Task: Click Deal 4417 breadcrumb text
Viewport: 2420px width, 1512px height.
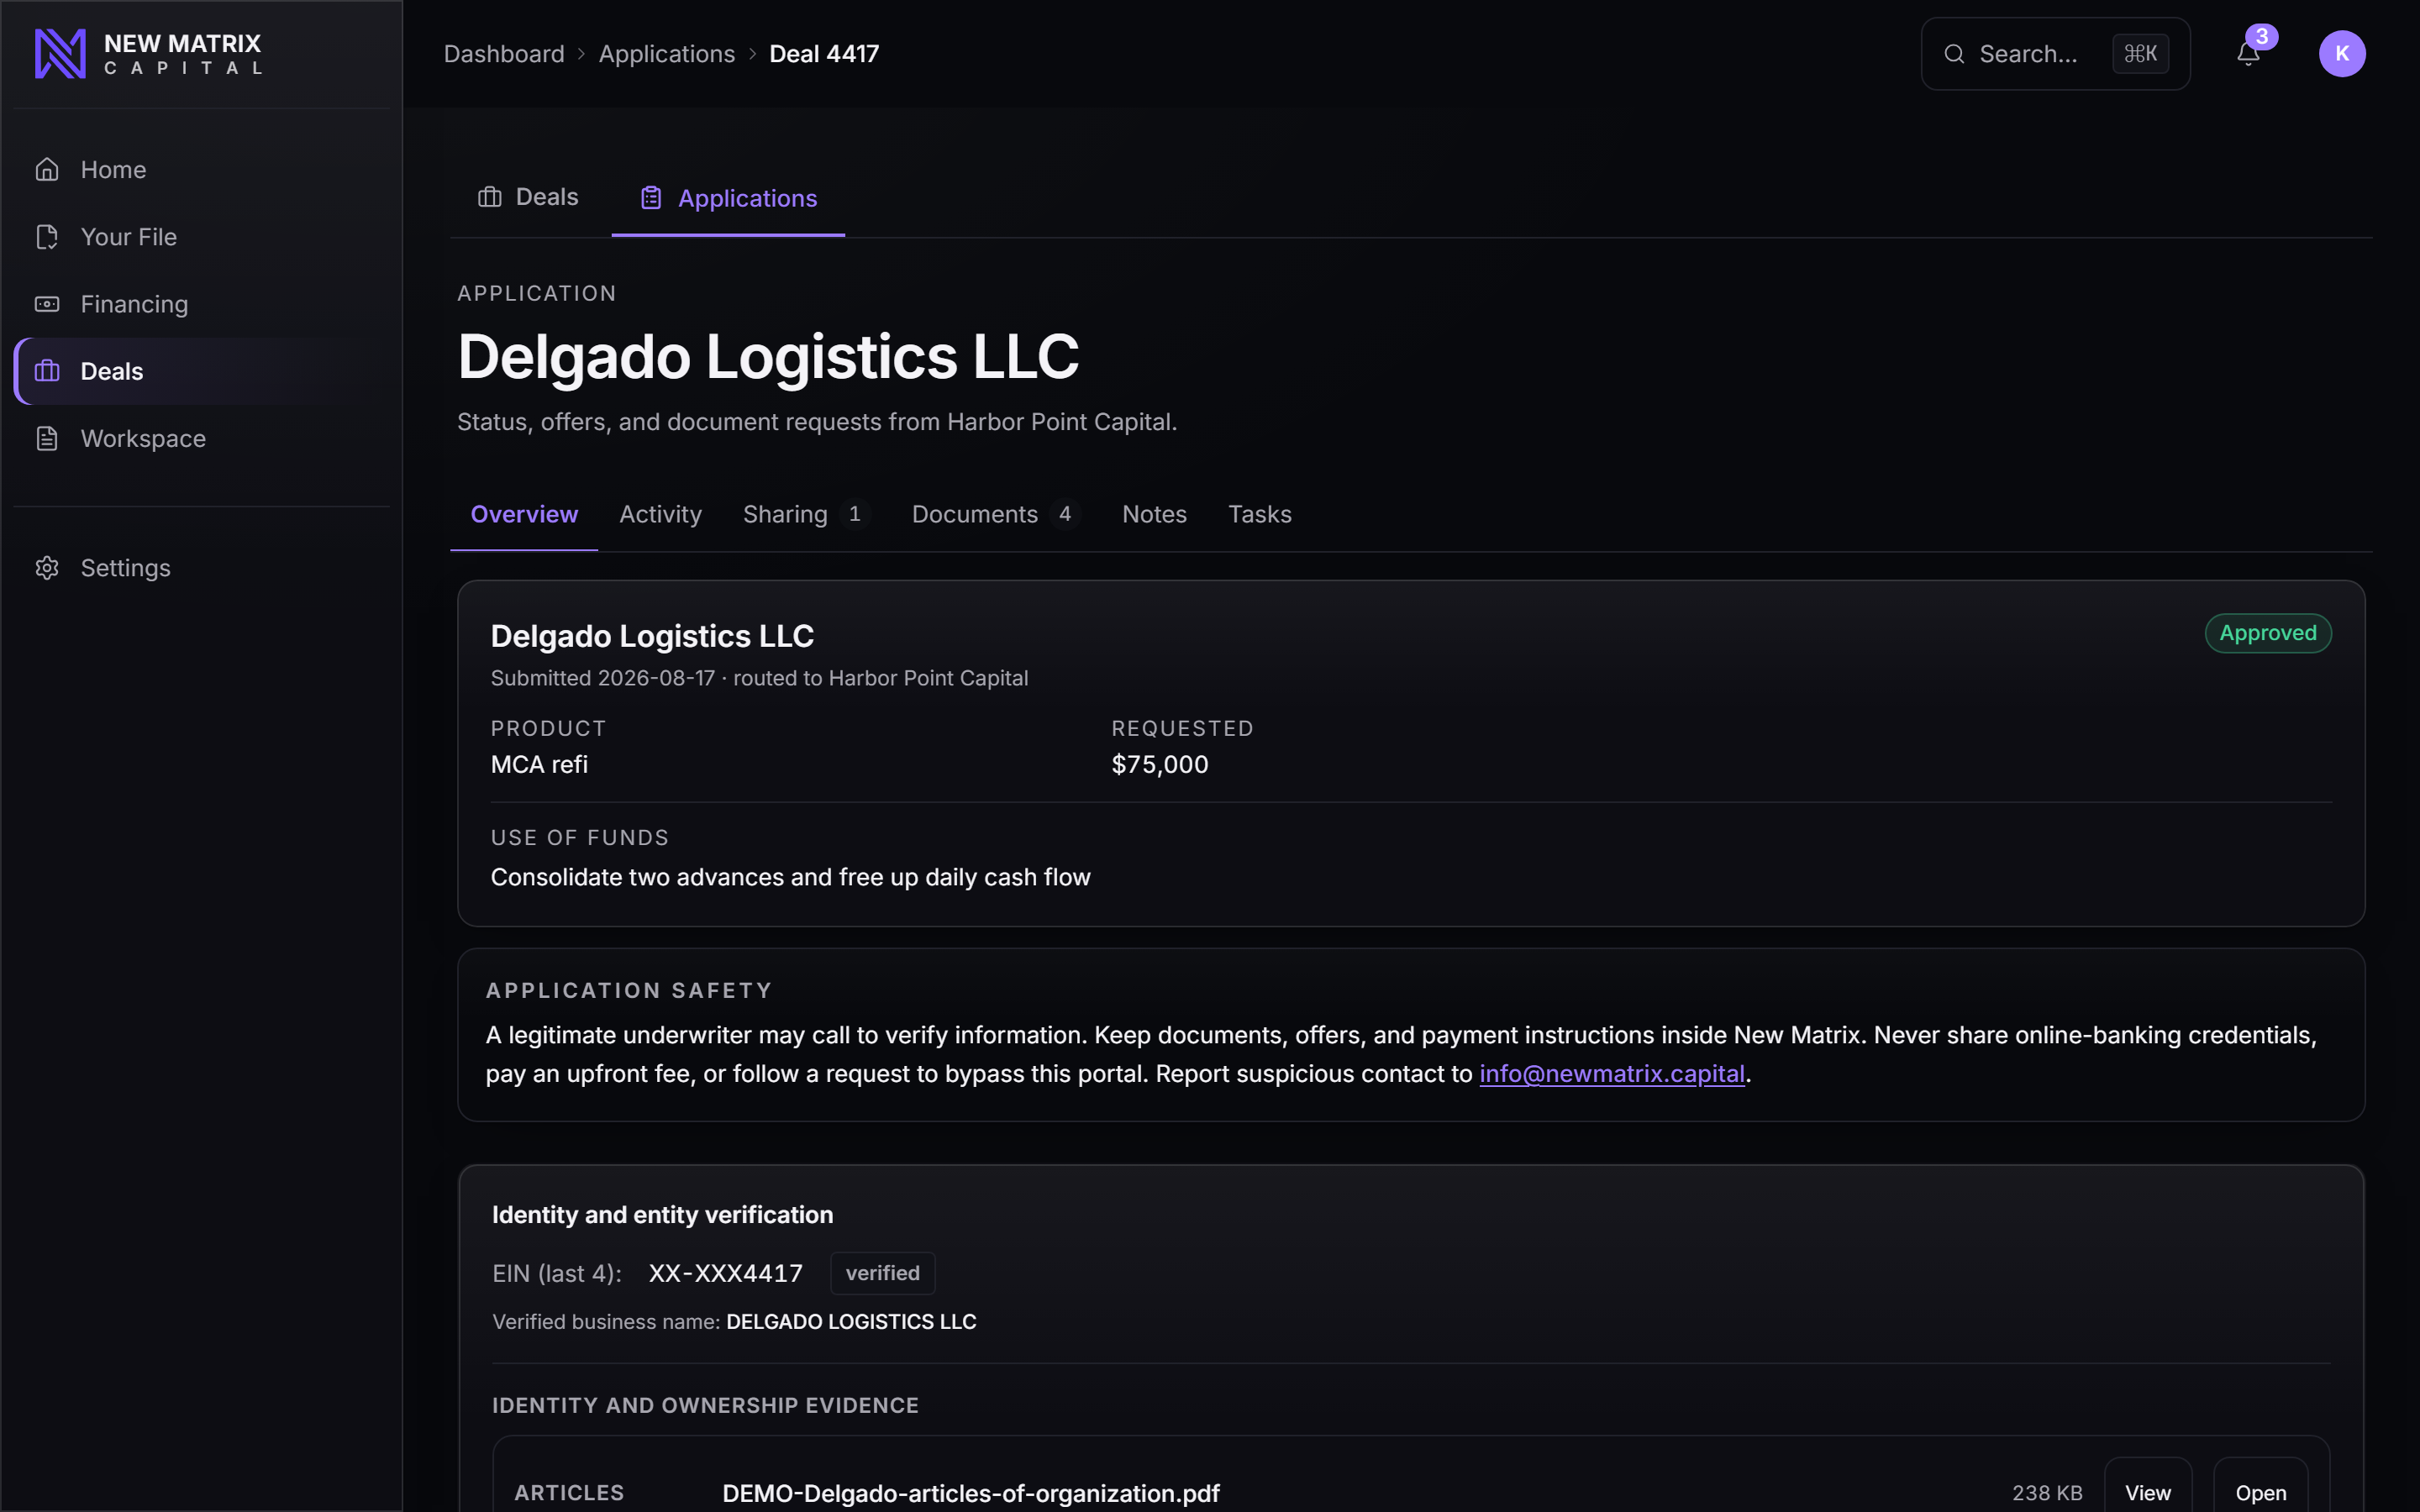Action: 824,54
